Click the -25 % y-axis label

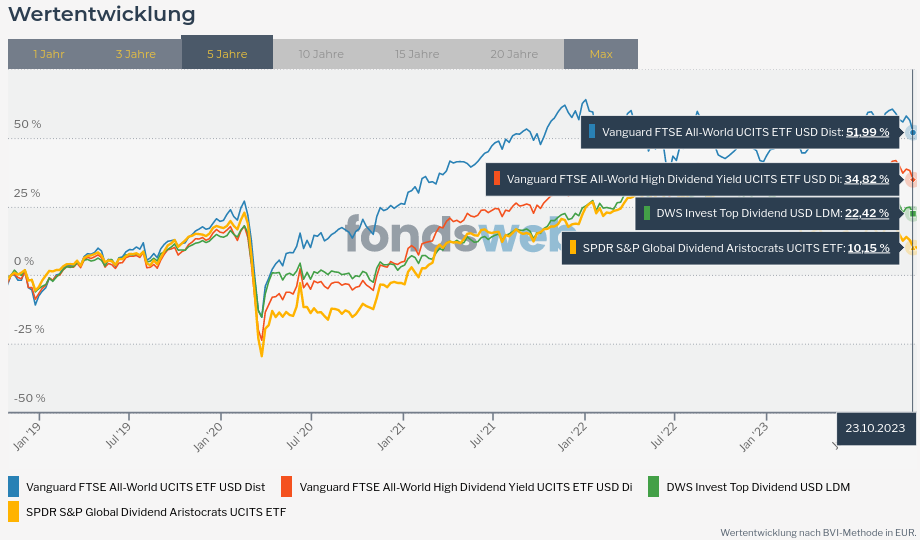tap(29, 329)
